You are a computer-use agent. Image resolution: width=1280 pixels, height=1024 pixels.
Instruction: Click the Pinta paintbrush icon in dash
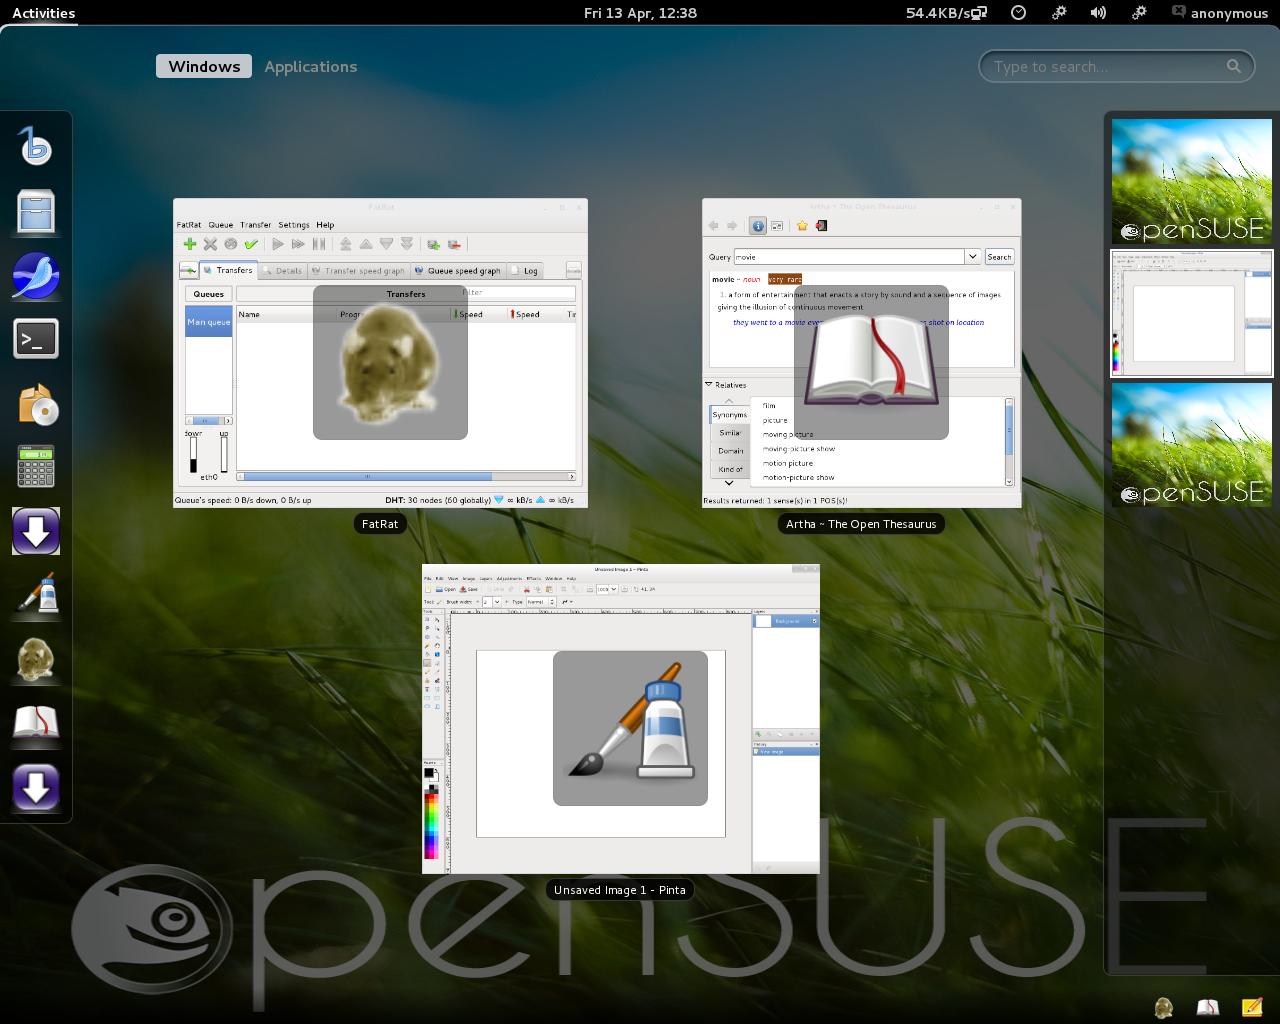pos(36,595)
